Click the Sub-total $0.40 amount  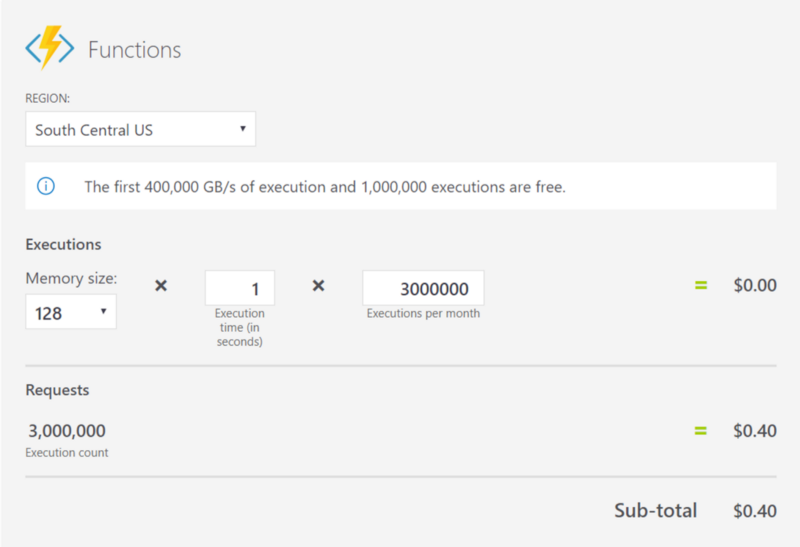click(754, 511)
